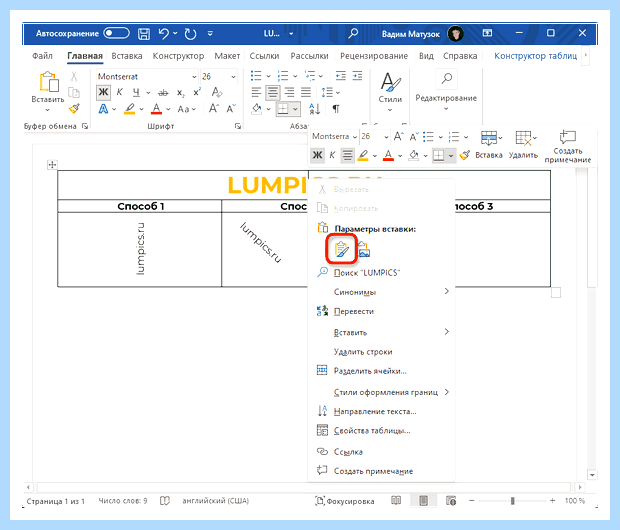Click the Sort A-Z icon

coord(315,109)
